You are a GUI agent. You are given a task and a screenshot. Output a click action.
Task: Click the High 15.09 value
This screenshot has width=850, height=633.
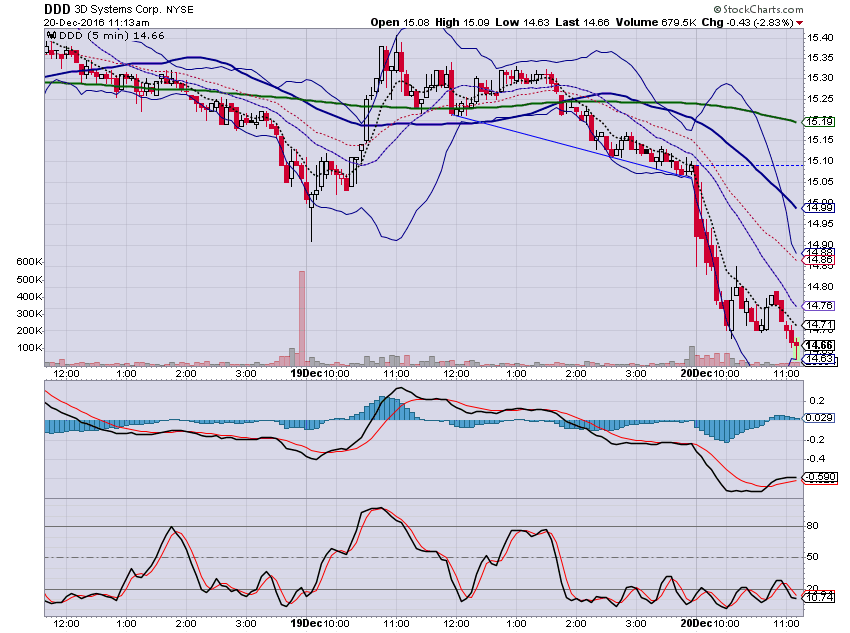pos(462,23)
